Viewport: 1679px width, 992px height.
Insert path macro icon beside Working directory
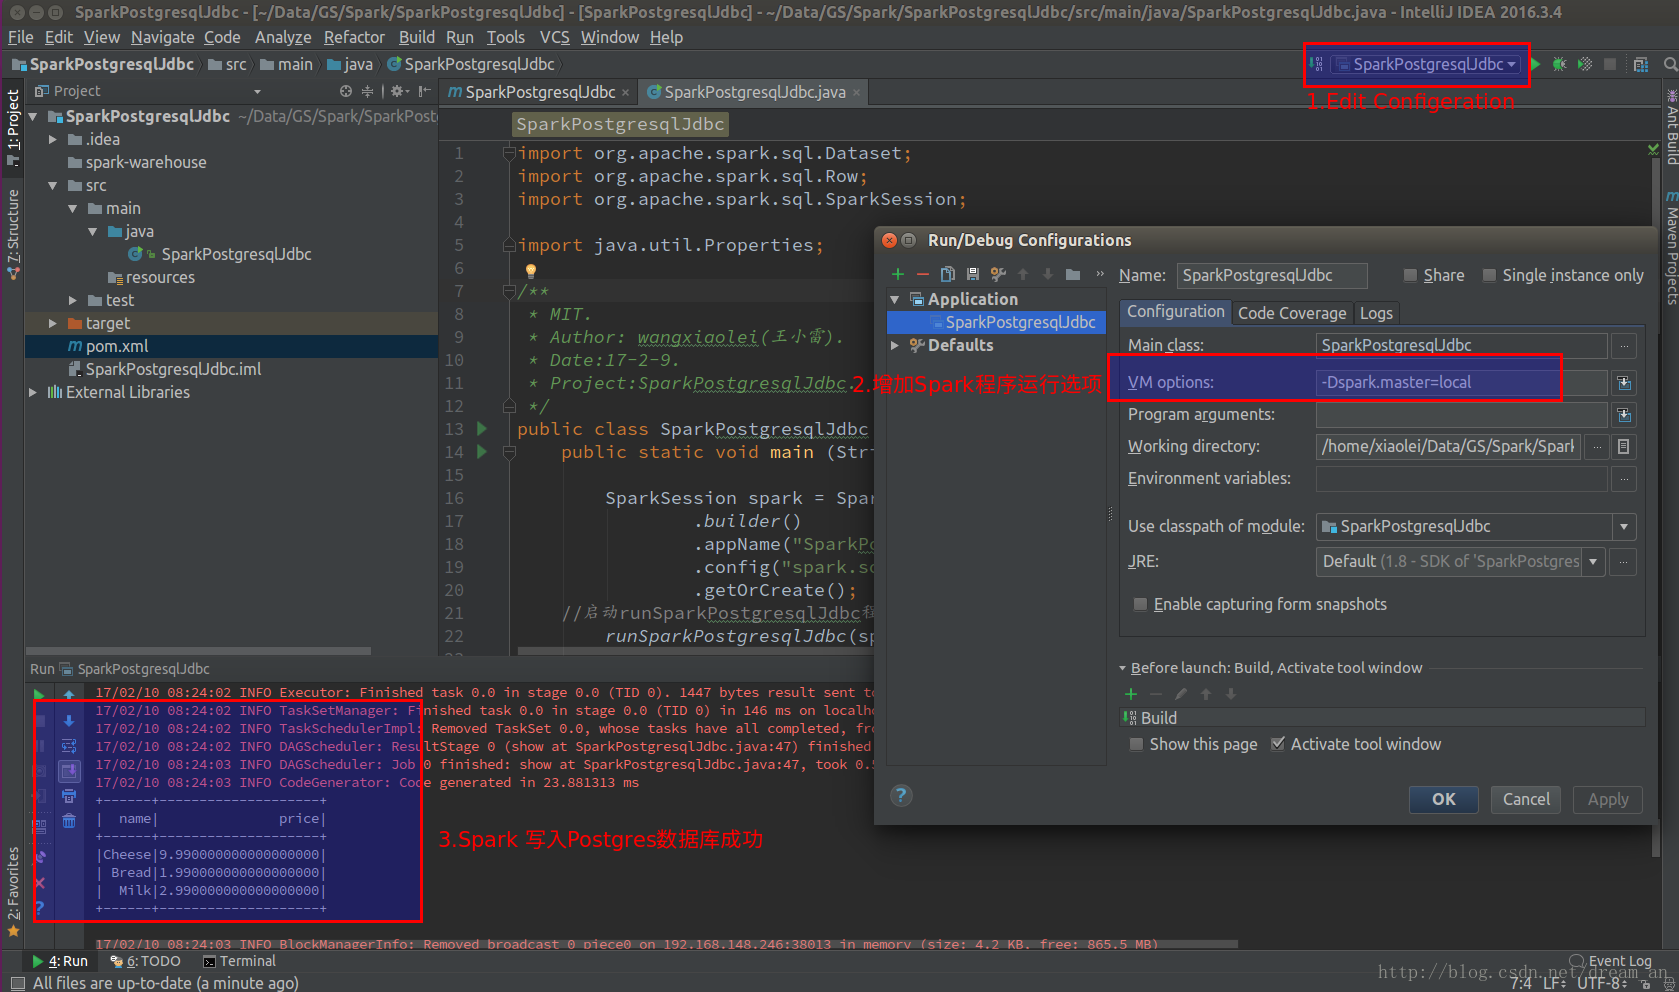point(1624,447)
